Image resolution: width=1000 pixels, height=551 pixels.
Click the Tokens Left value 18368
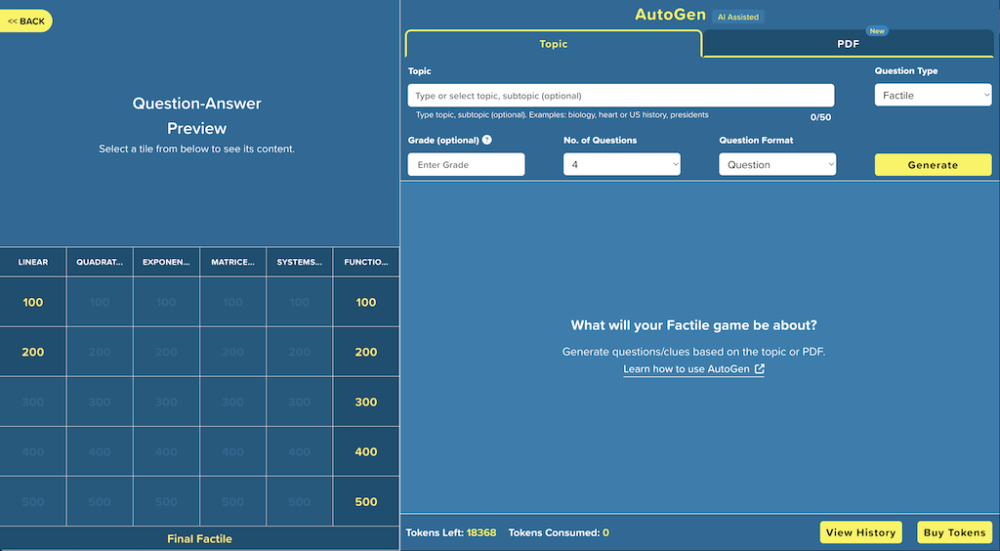481,533
